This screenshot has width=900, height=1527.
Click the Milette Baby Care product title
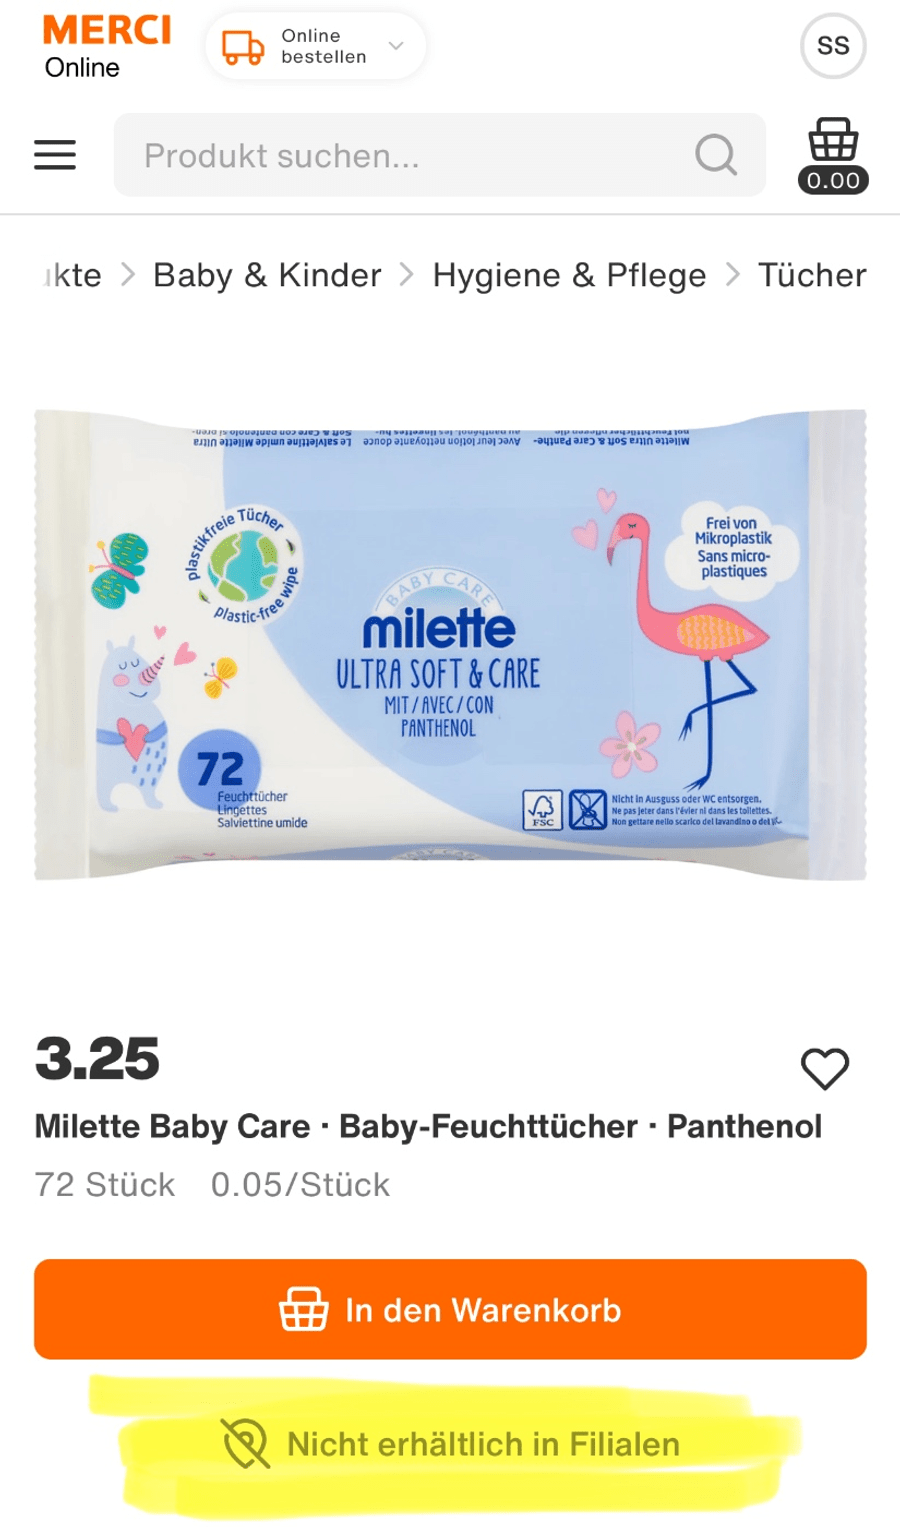[x=428, y=1127]
